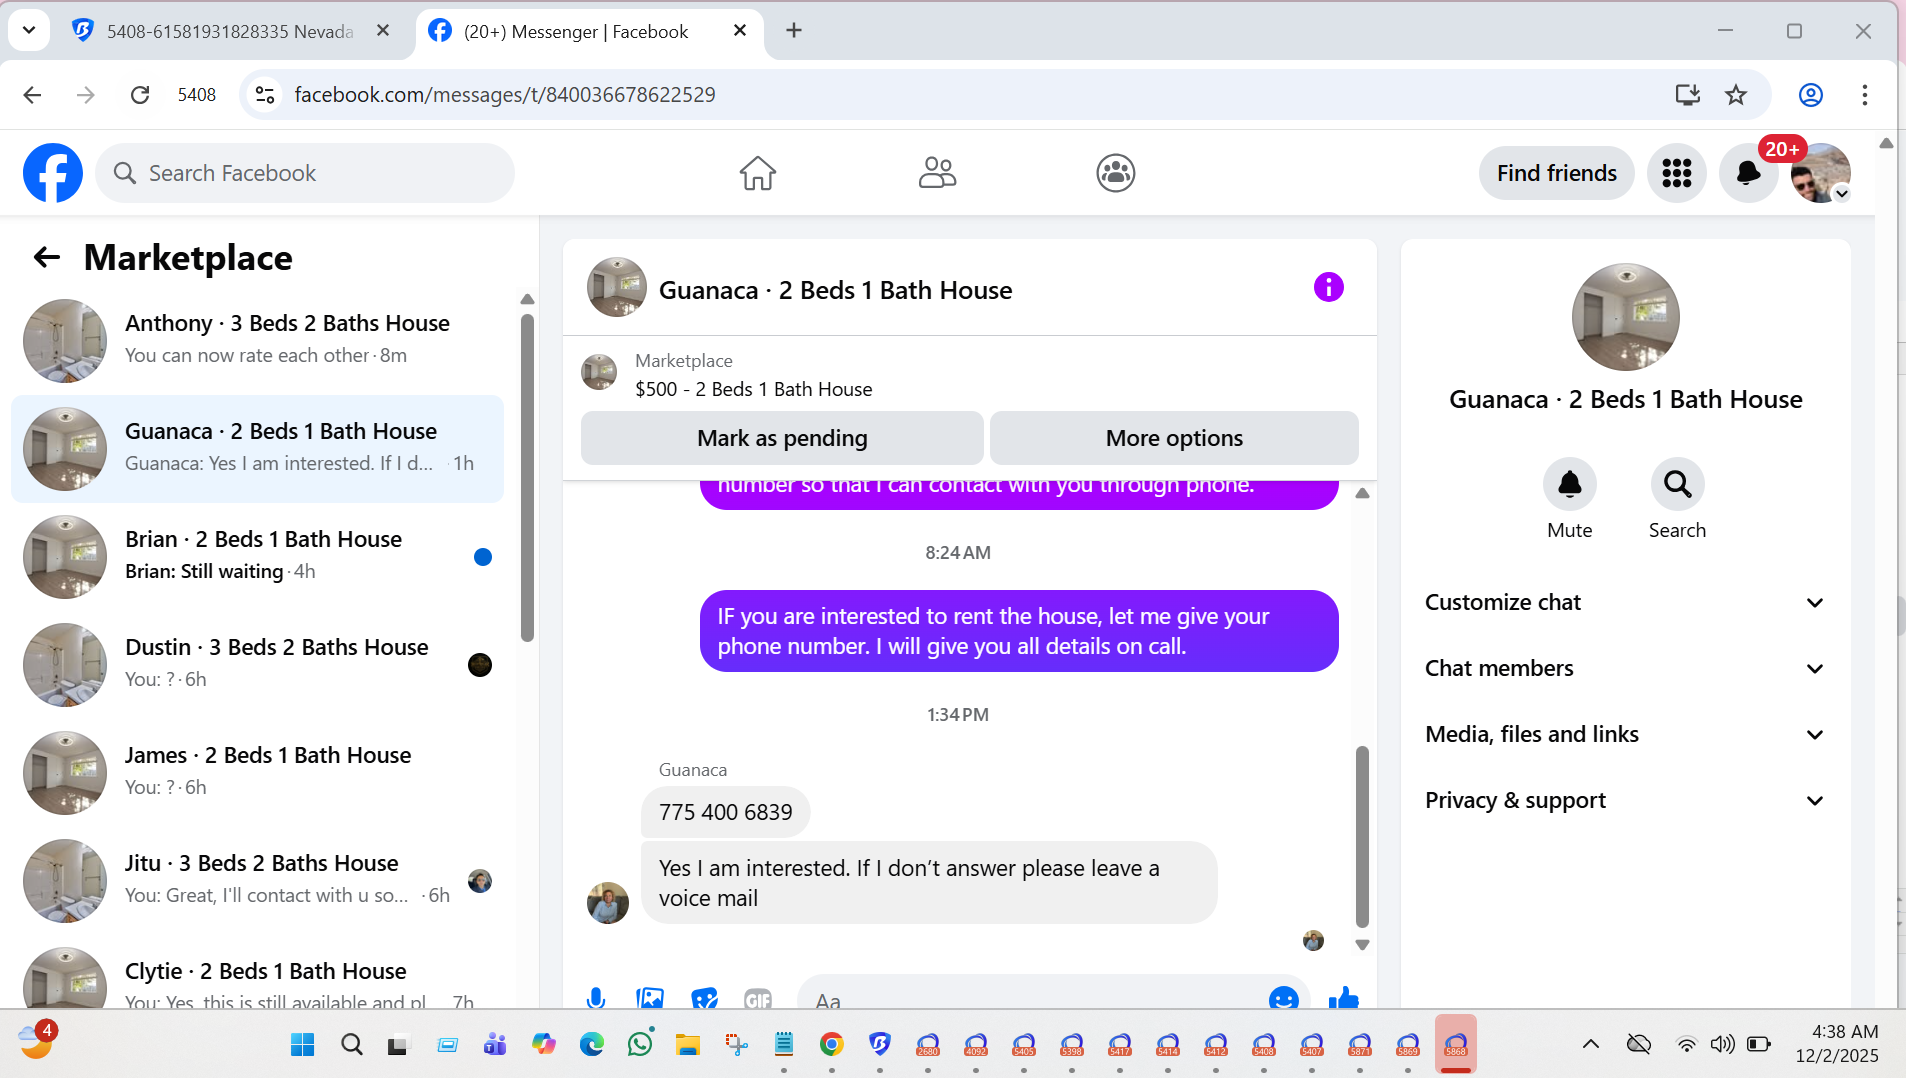1906x1078 pixels.
Task: Open a new browser tab
Action: (794, 30)
